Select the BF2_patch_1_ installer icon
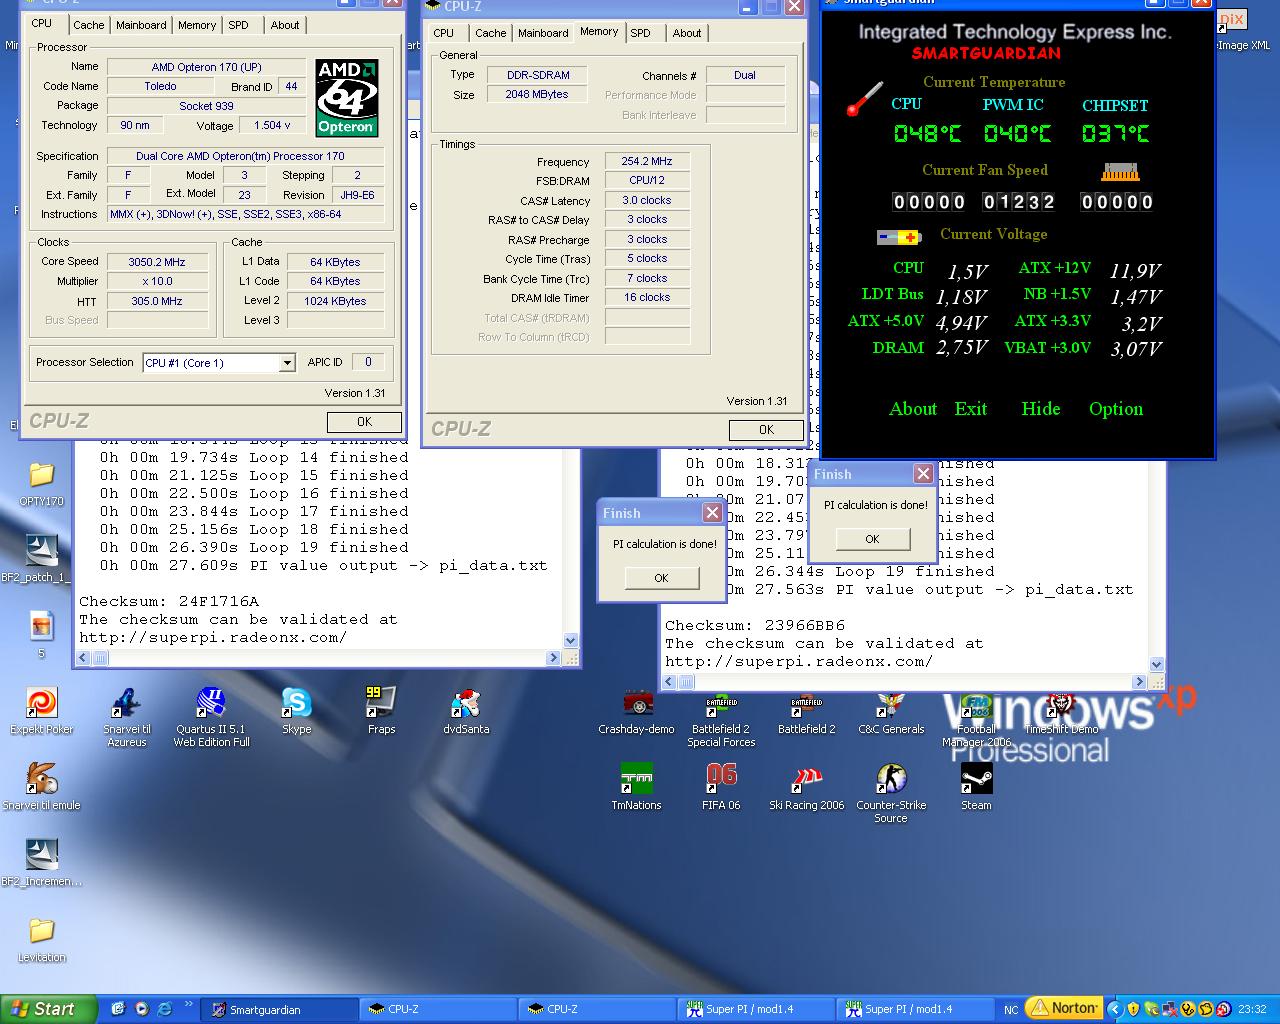Screen dimensions: 1280x1024 click(x=41, y=558)
